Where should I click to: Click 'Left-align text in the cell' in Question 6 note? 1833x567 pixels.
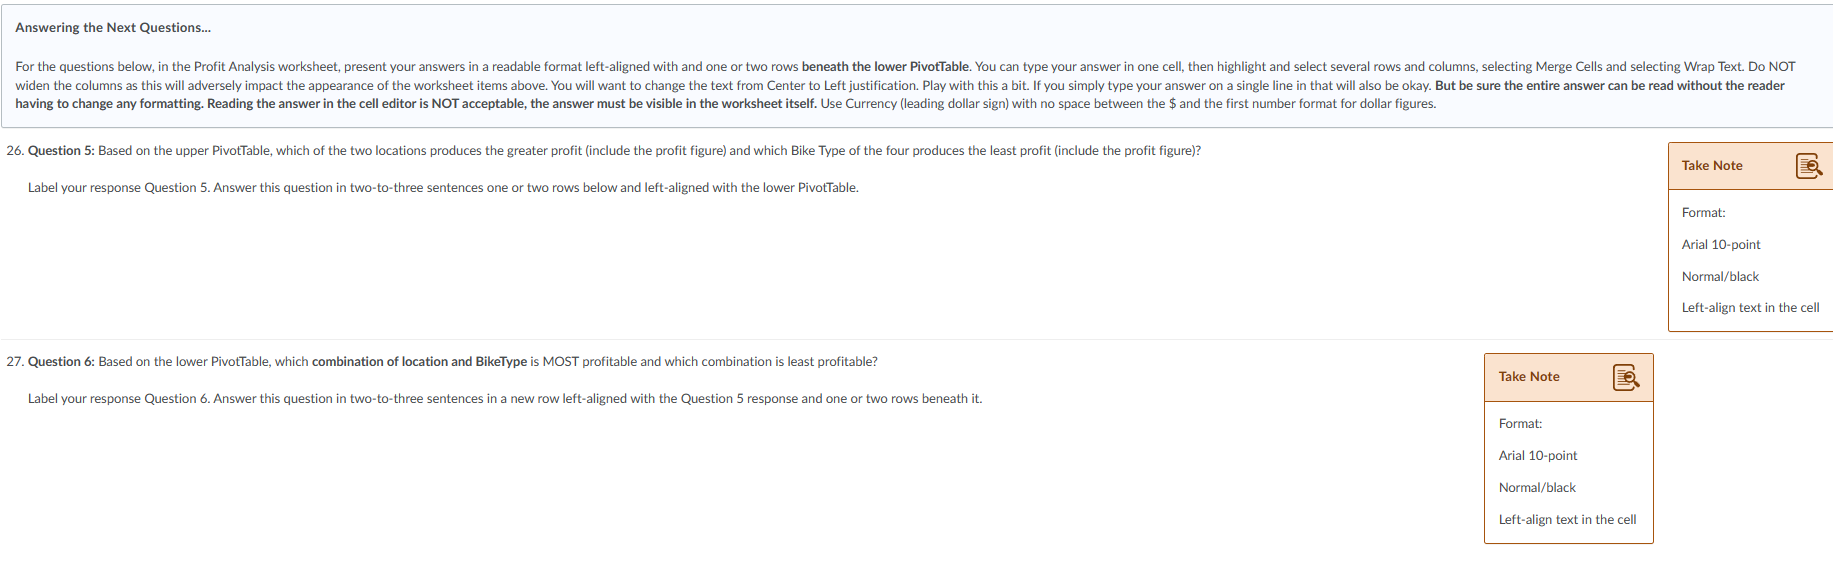1568,520
